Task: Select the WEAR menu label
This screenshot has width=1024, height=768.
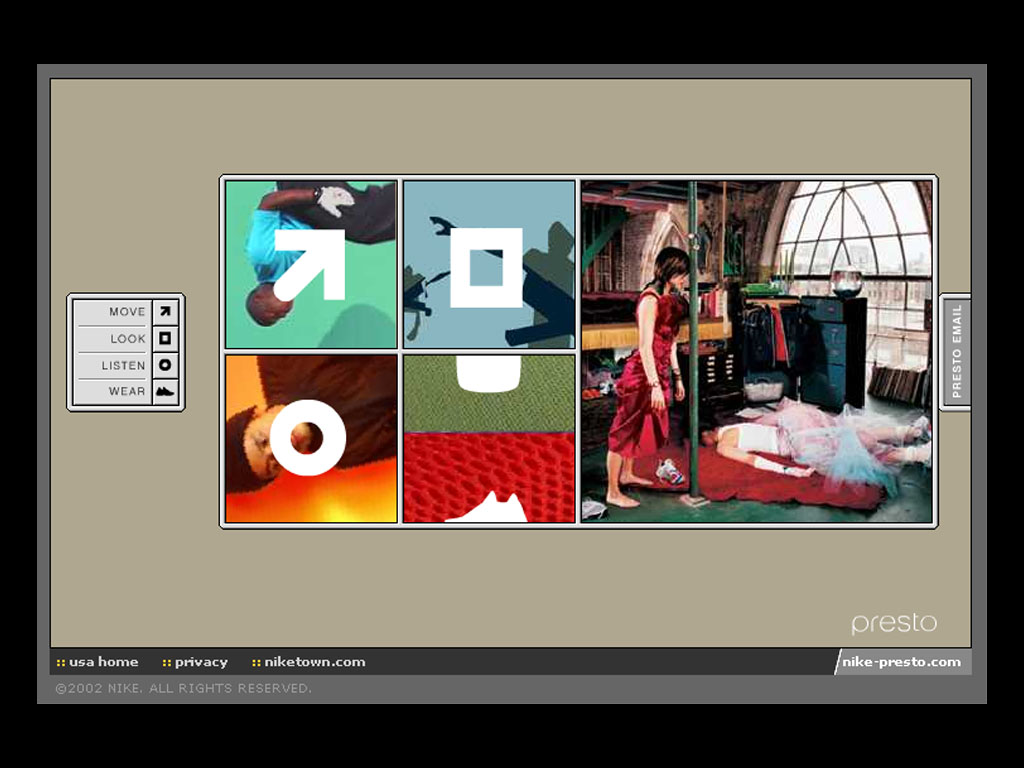Action: (127, 391)
